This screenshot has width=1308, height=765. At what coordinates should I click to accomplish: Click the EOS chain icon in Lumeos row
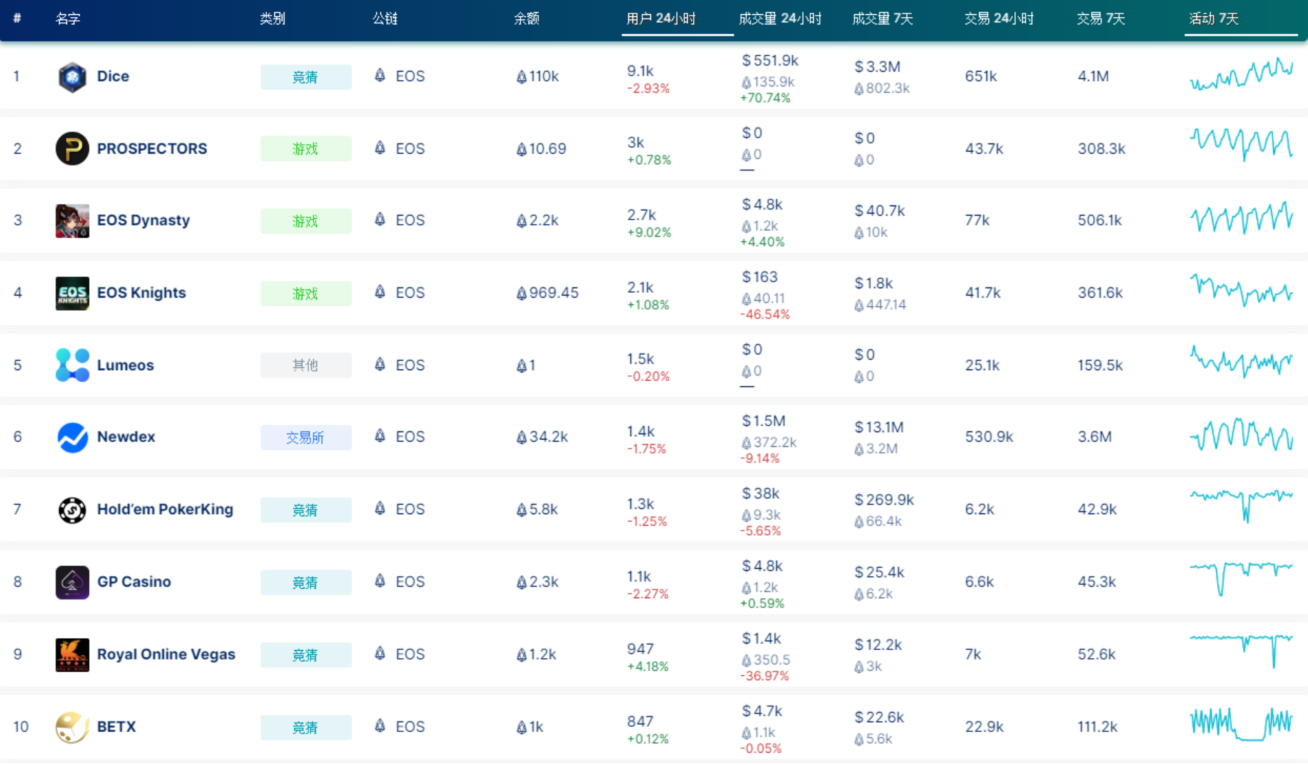380,364
